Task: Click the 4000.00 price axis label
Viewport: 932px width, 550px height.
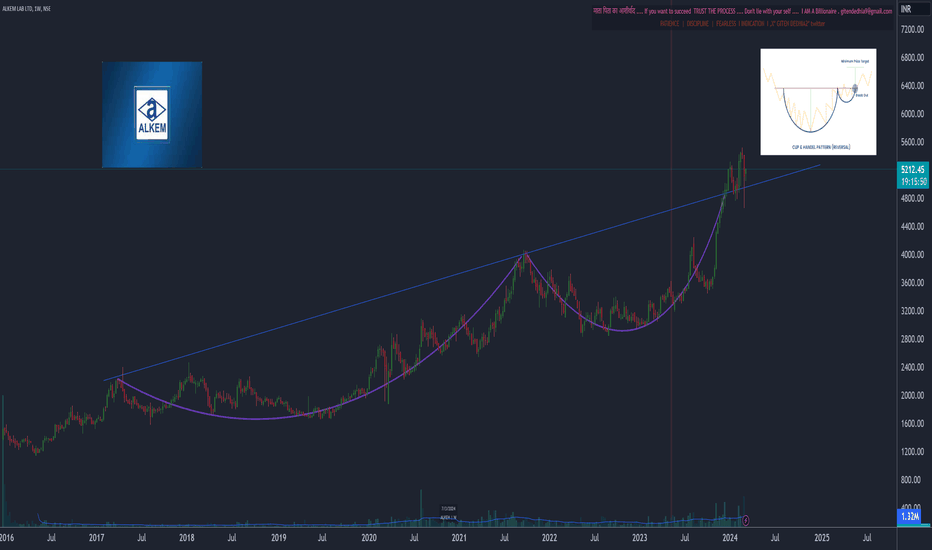Action: (x=912, y=254)
